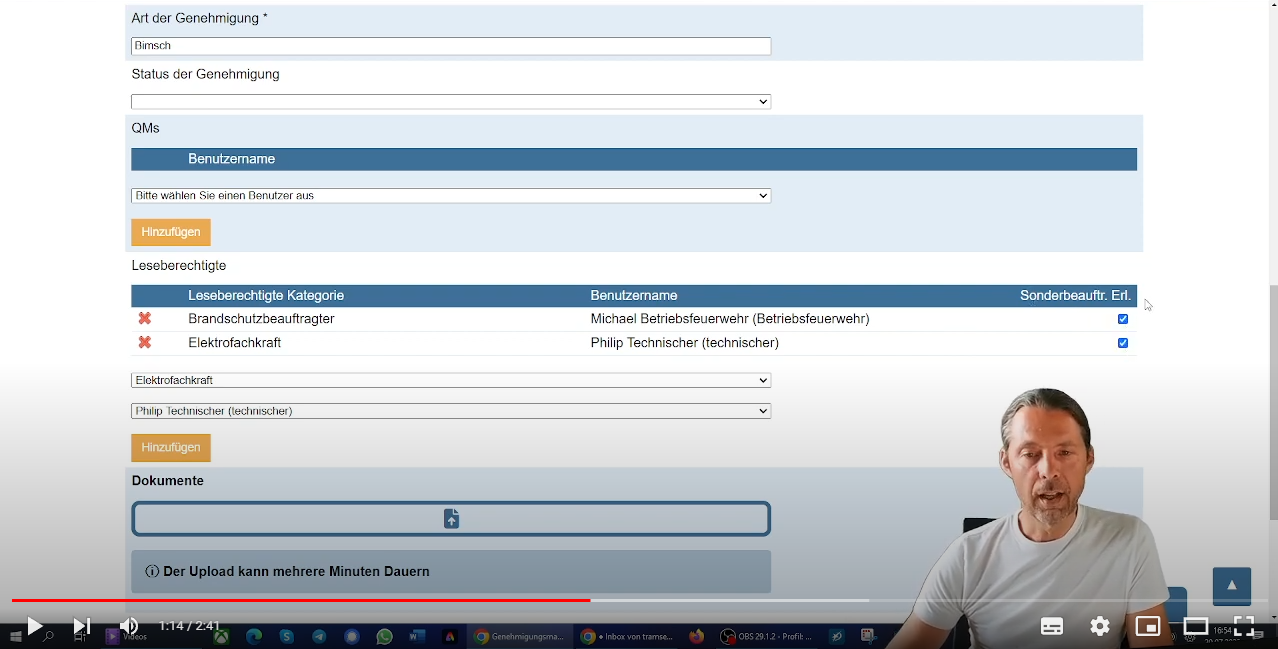The height and width of the screenshot is (649, 1278).
Task: Click the document upload icon
Action: tap(451, 519)
